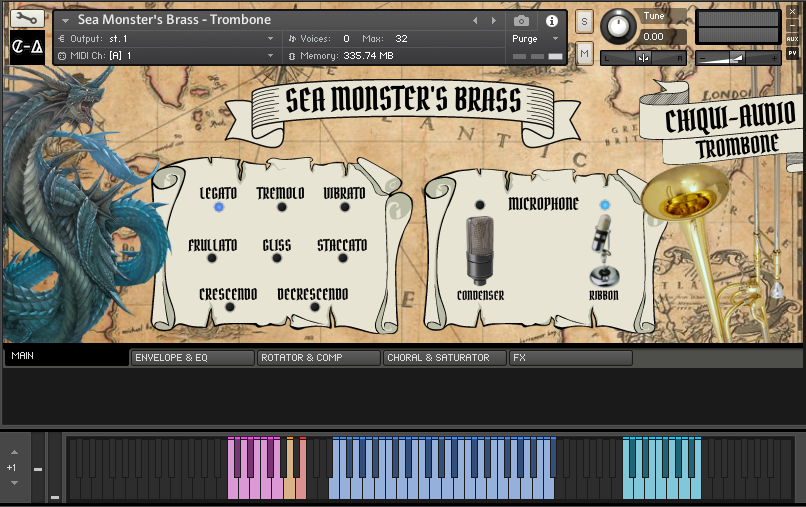Click the Max voices value 32

coord(401,39)
